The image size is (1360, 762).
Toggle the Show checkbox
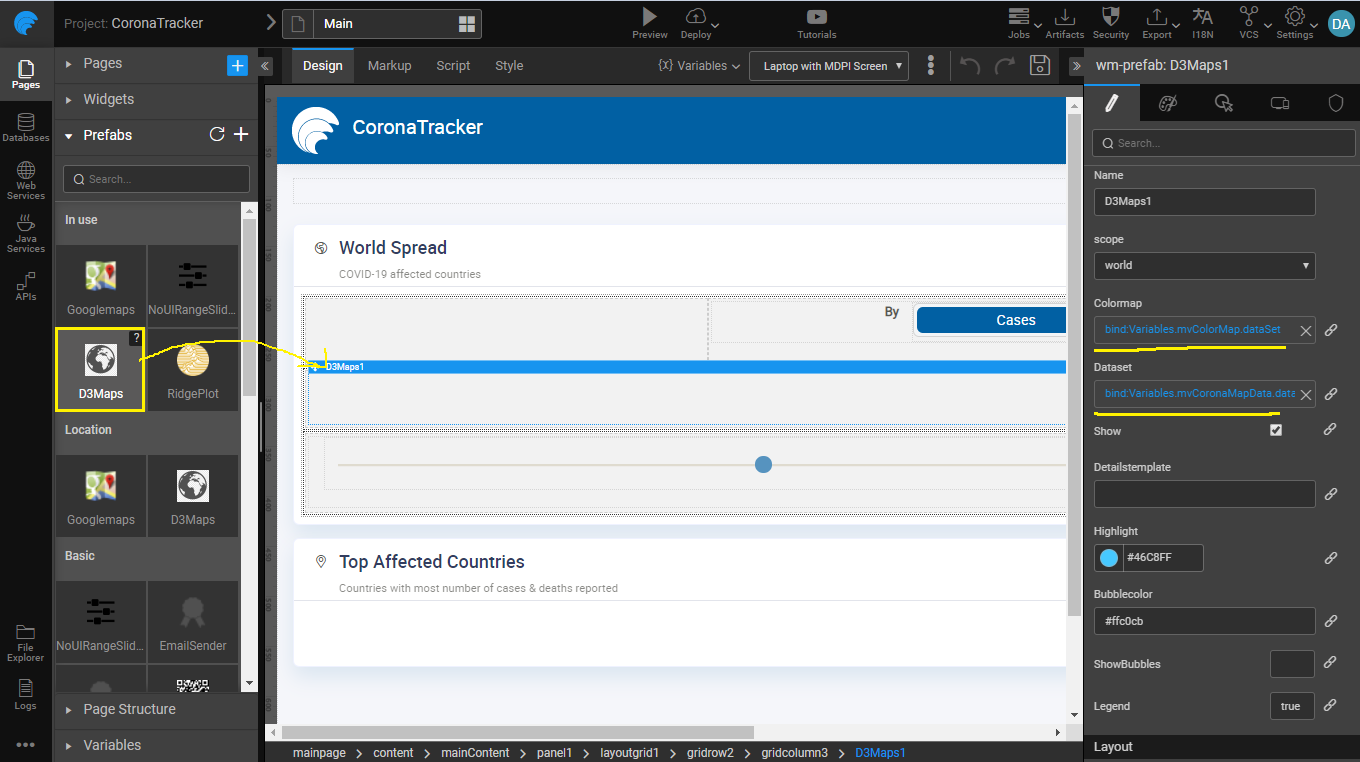[1275, 430]
